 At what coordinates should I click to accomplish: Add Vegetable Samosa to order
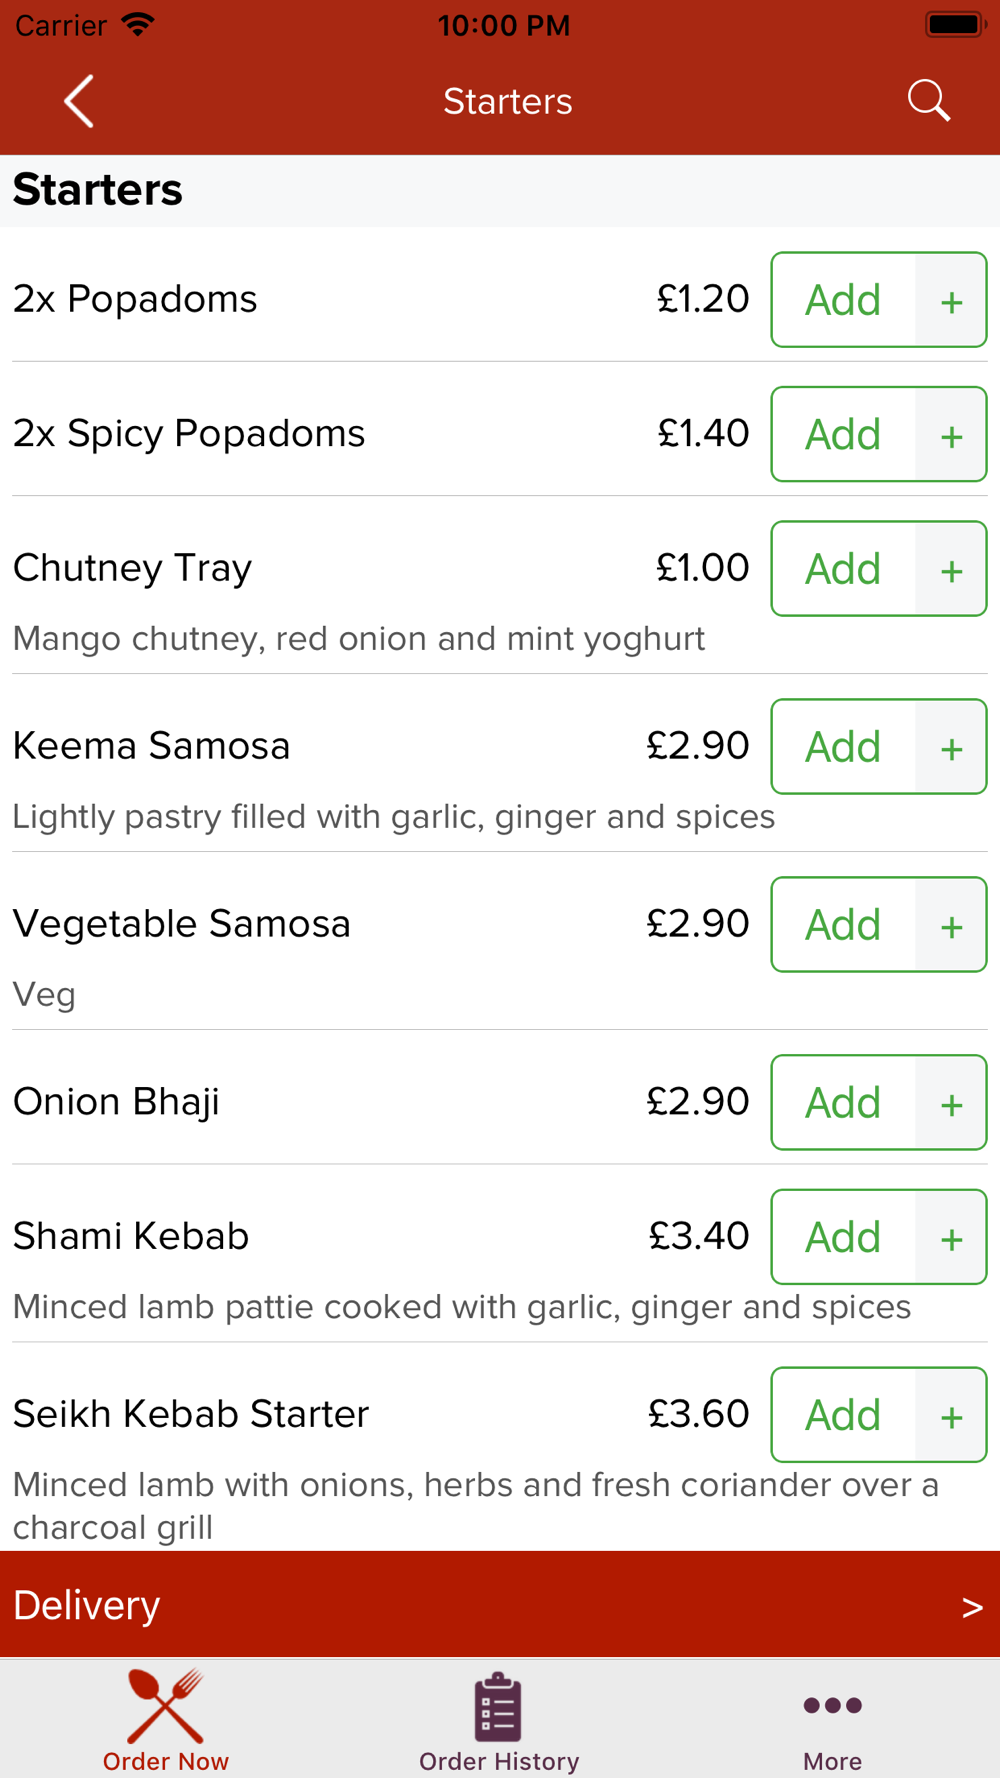click(843, 925)
